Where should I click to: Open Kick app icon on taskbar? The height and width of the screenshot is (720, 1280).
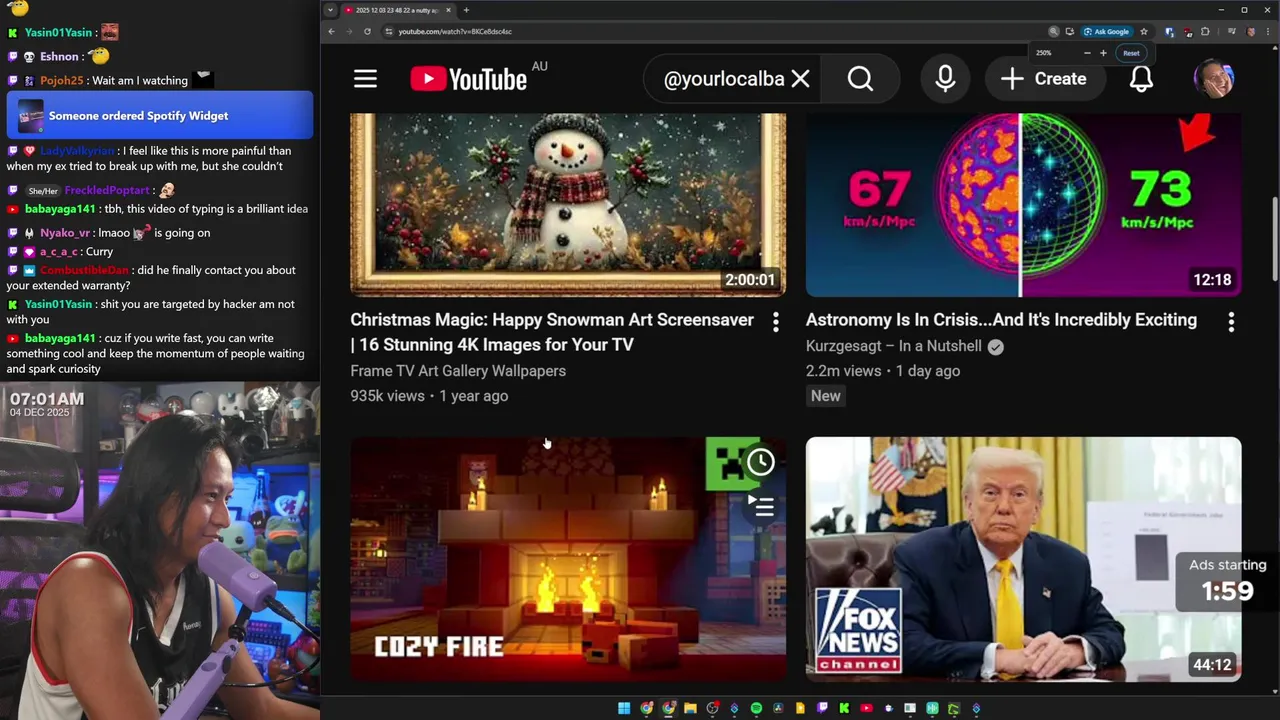tap(844, 708)
